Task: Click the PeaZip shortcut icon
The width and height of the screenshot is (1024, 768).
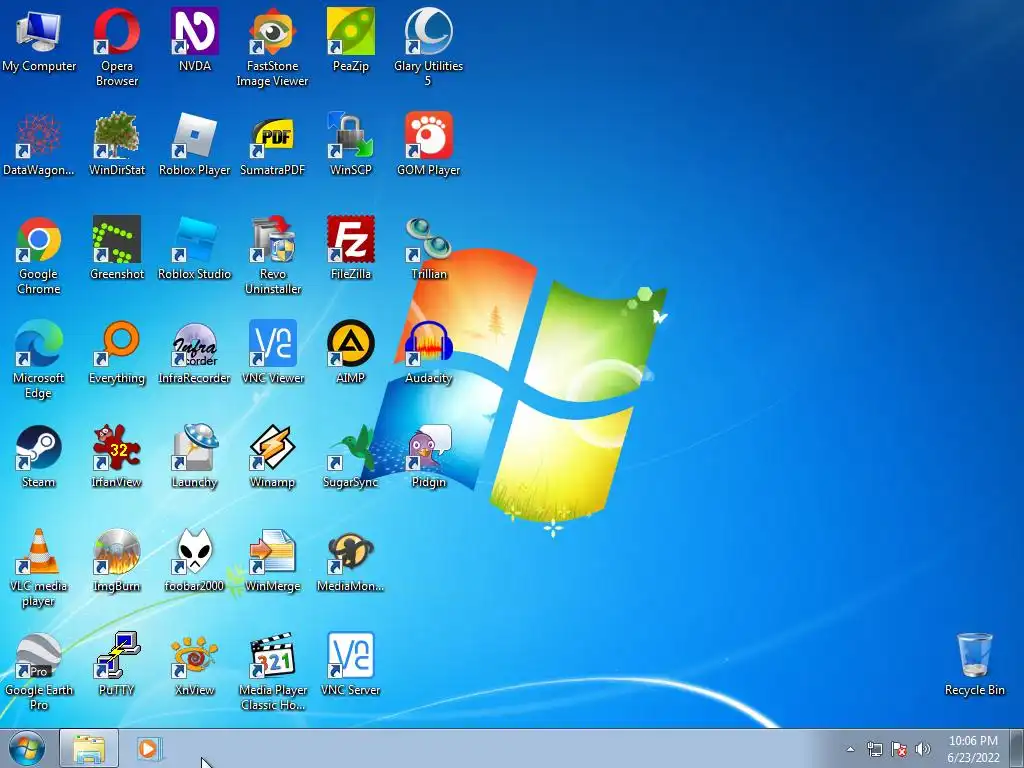Action: click(x=351, y=31)
